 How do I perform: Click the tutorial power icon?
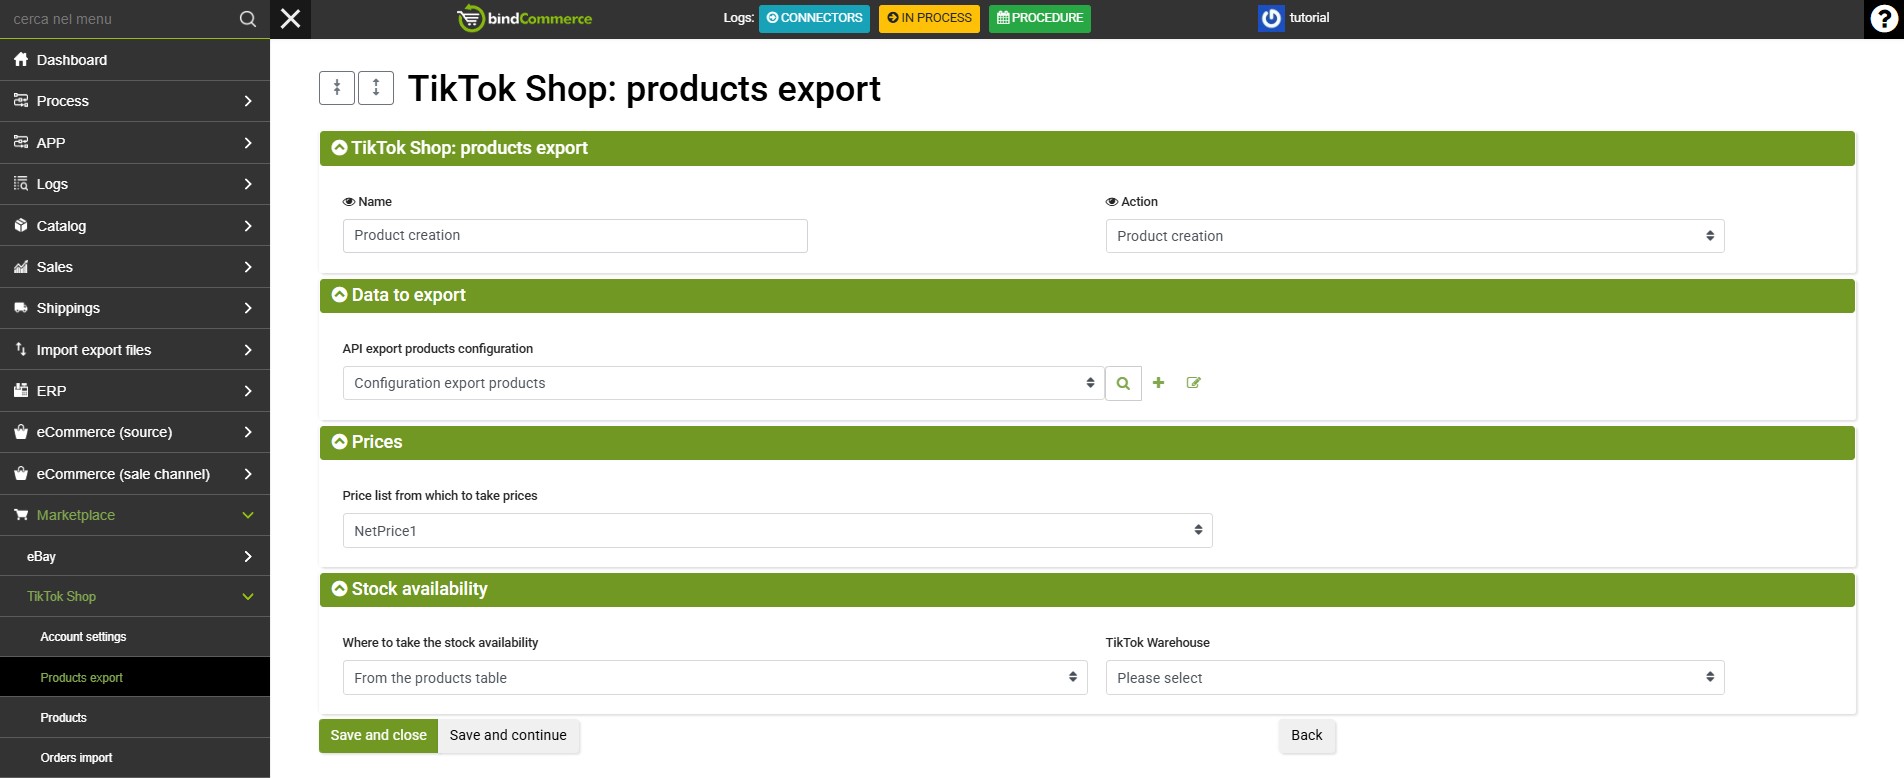coord(1271,18)
